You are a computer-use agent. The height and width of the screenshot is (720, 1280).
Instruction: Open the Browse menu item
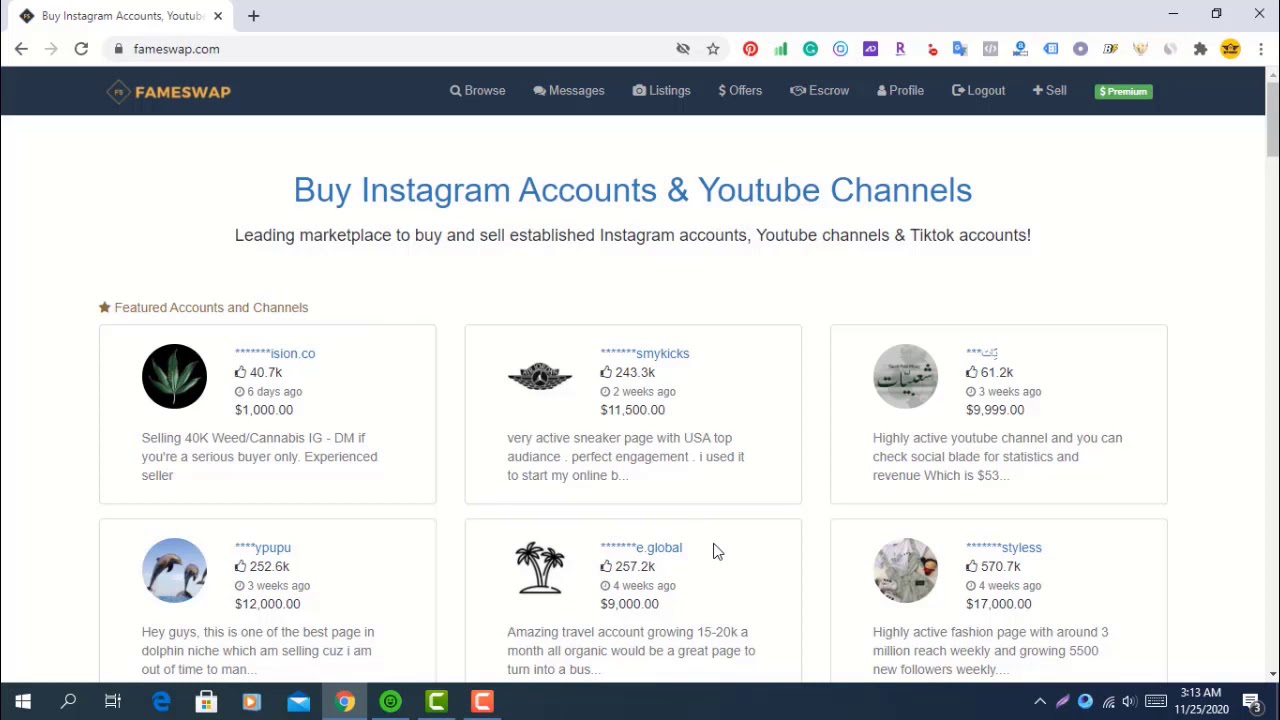click(478, 90)
